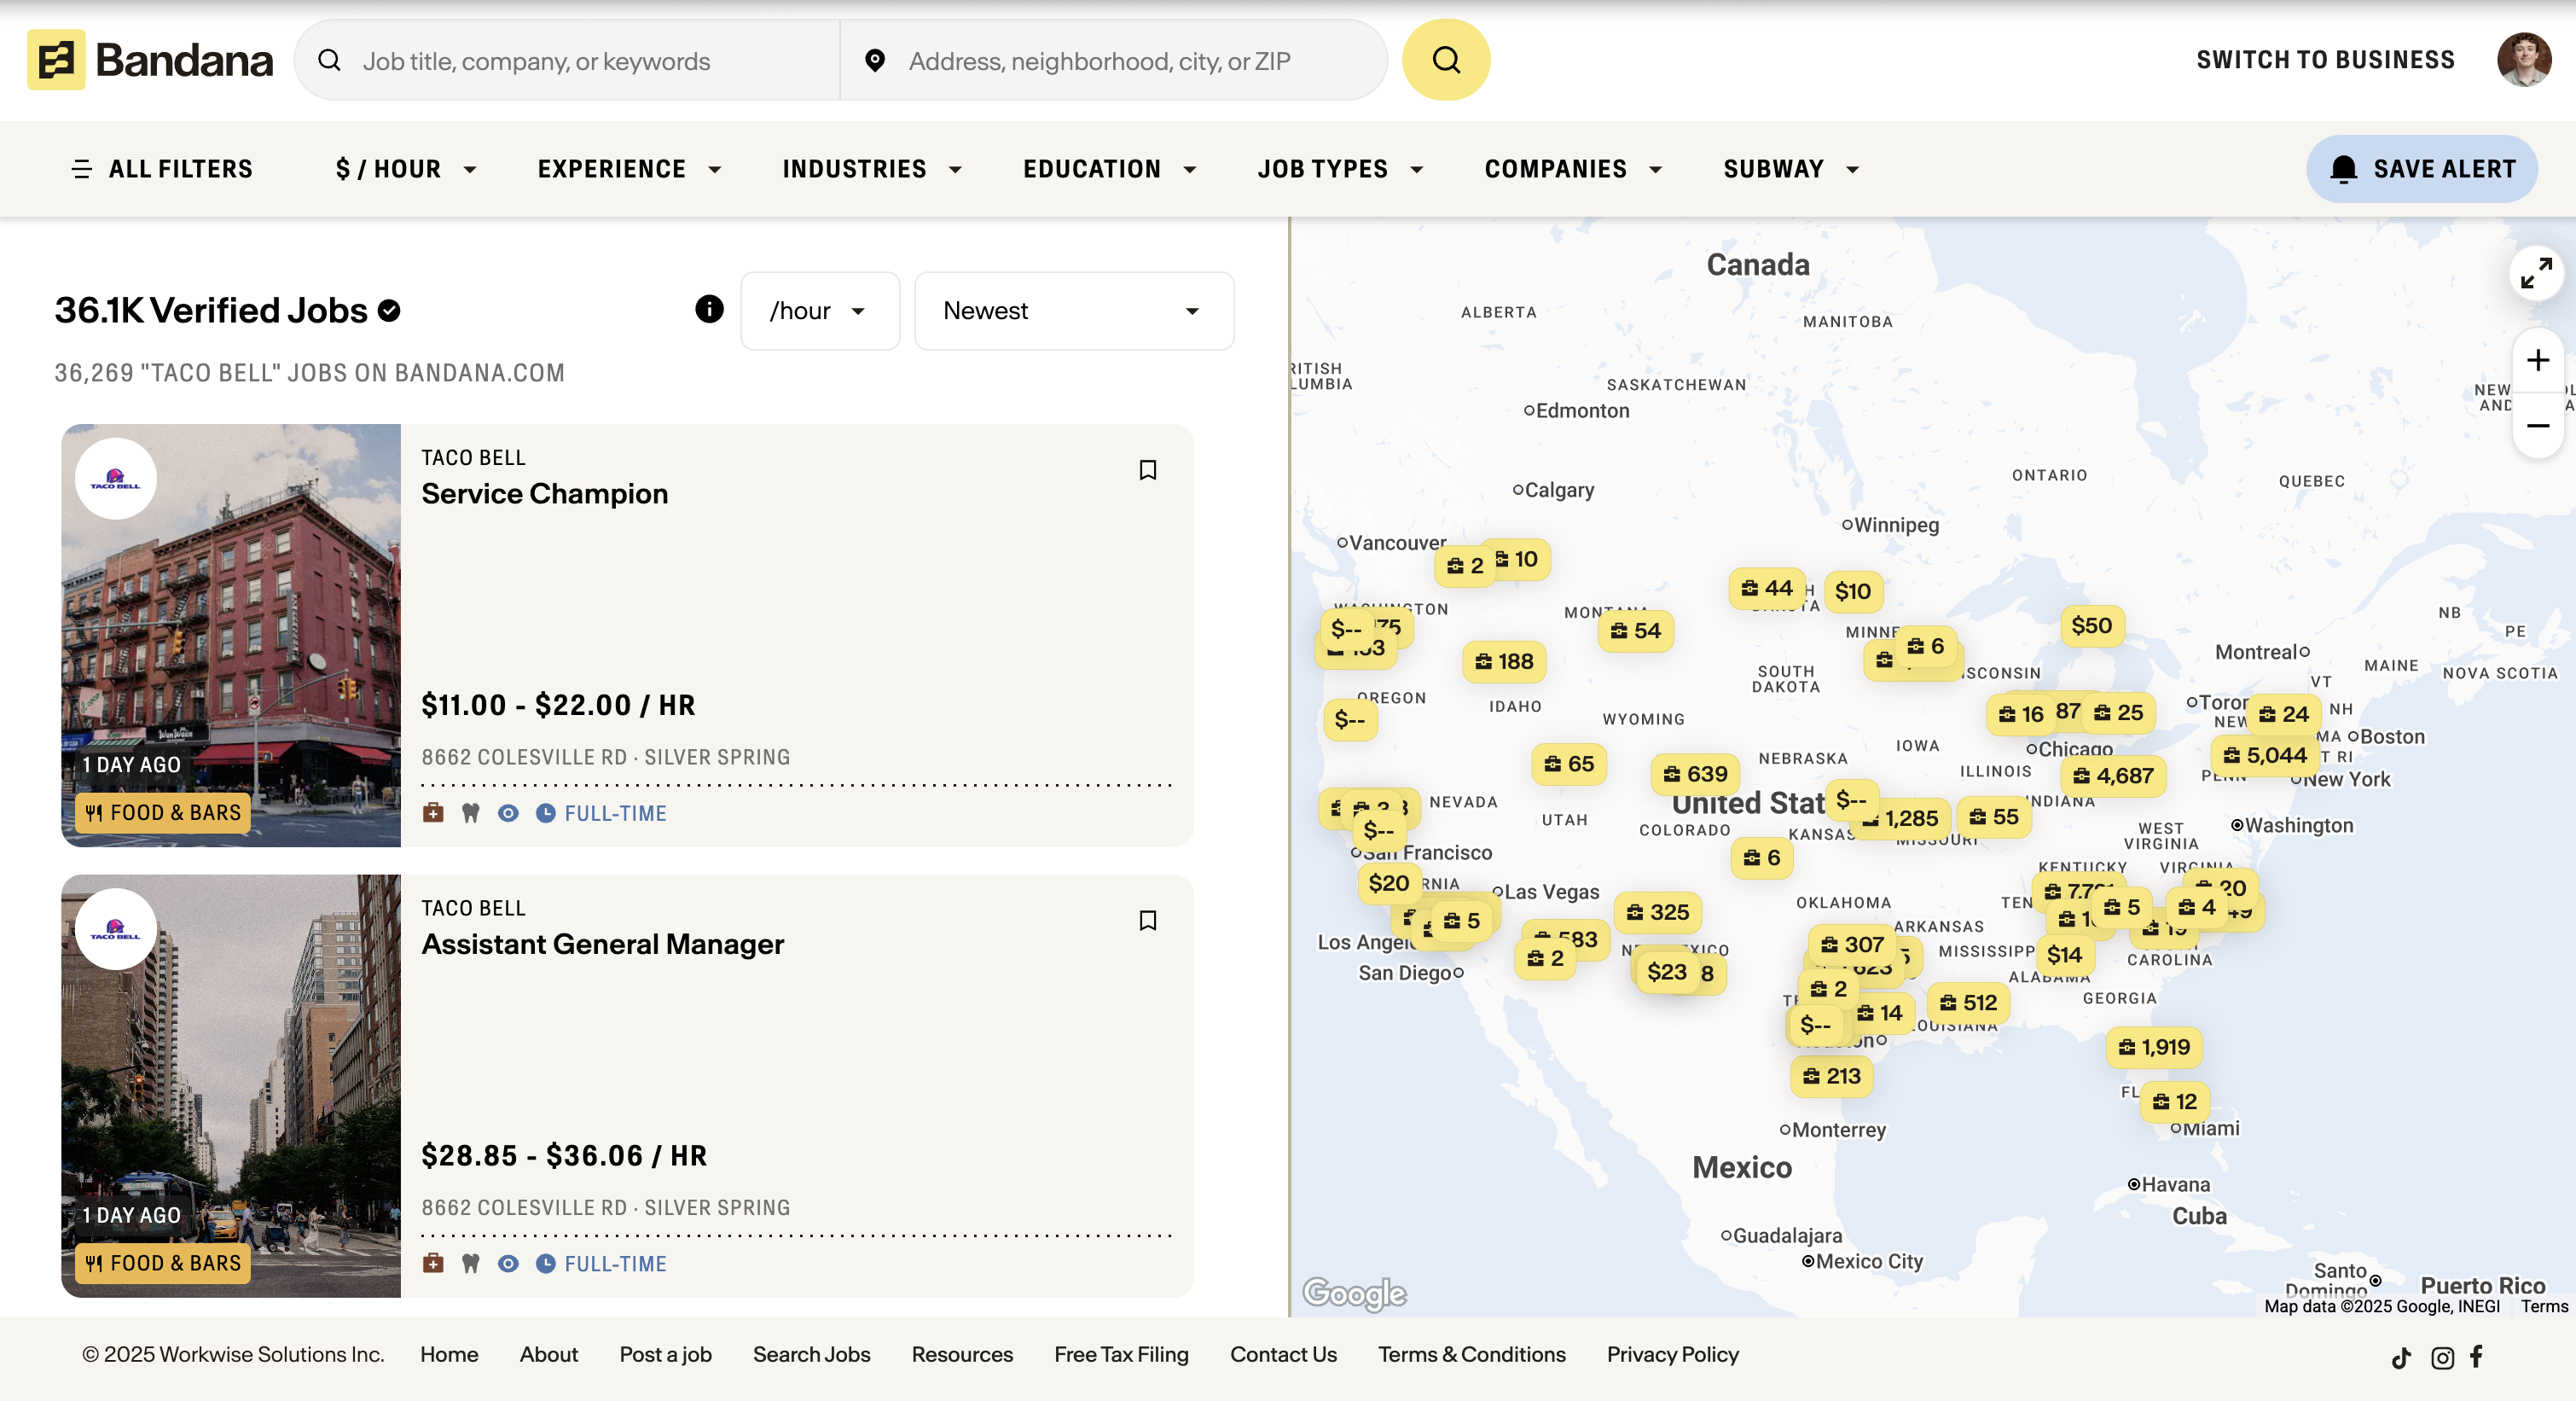This screenshot has width=2576, height=1401.
Task: Open the Assistant General Manager job title
Action: (x=602, y=944)
